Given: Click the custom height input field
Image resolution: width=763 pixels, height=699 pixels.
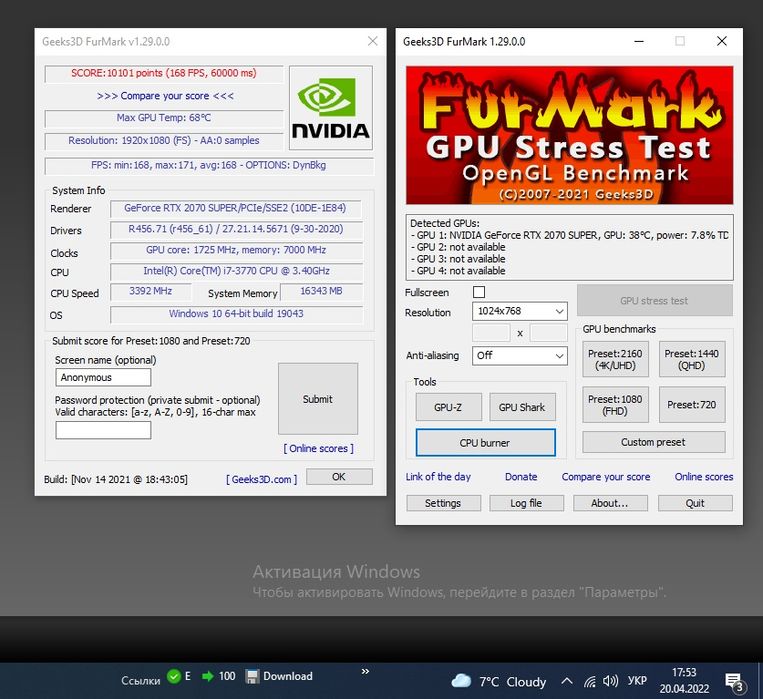Looking at the screenshot, I should pyautogui.click(x=548, y=333).
